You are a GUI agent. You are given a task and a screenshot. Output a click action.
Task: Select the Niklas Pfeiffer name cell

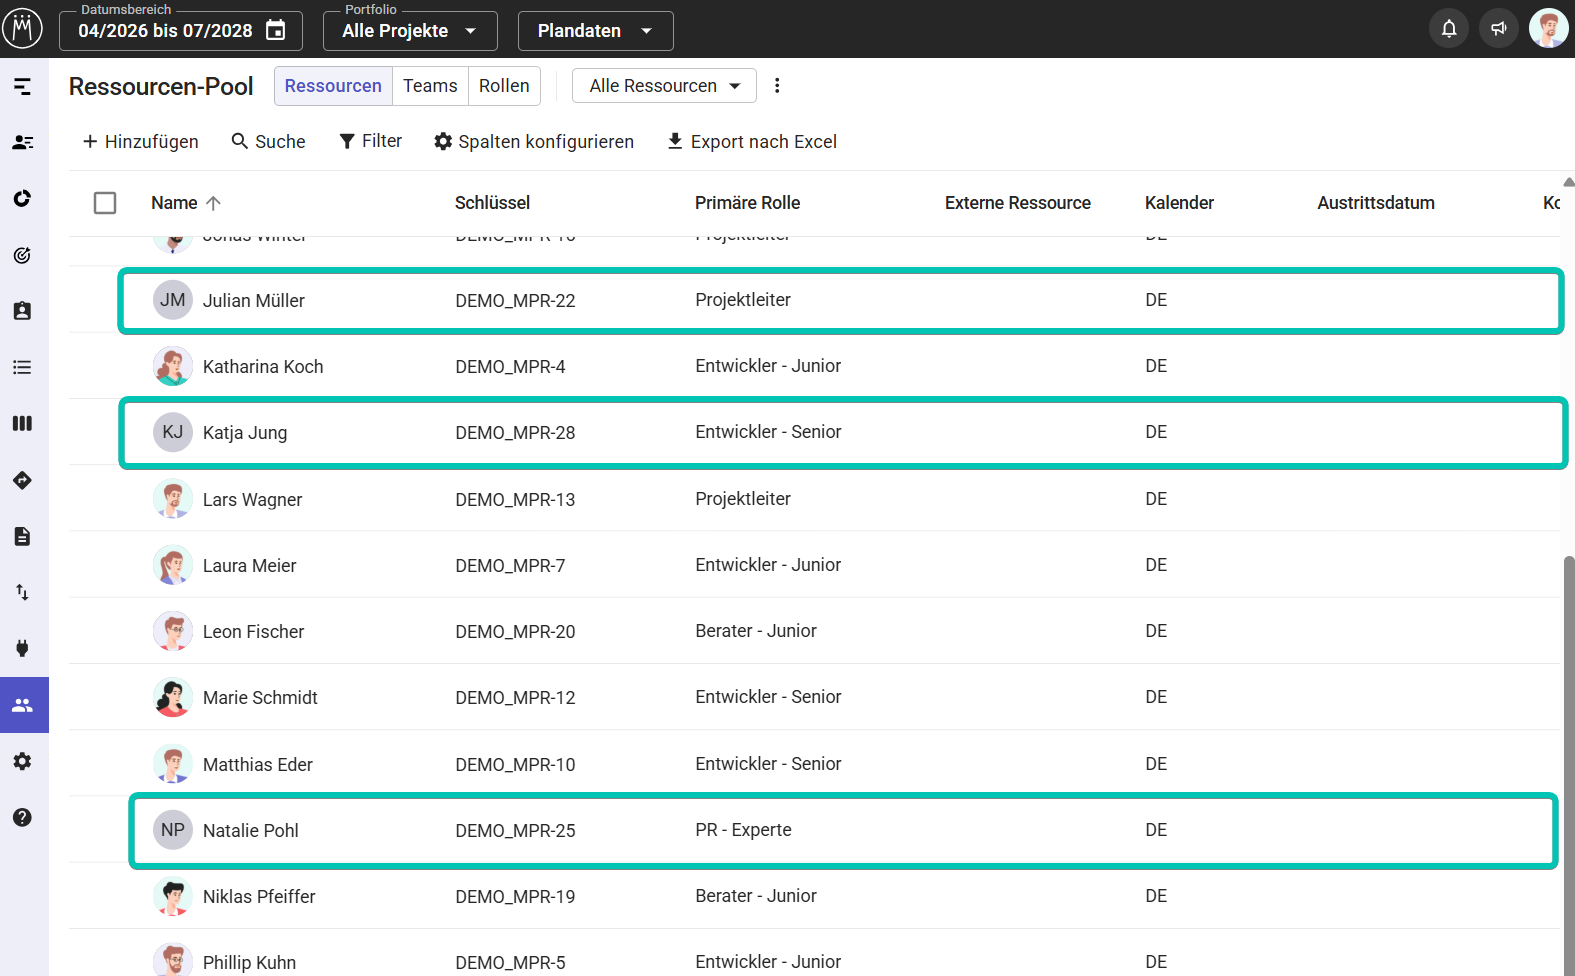tap(259, 897)
